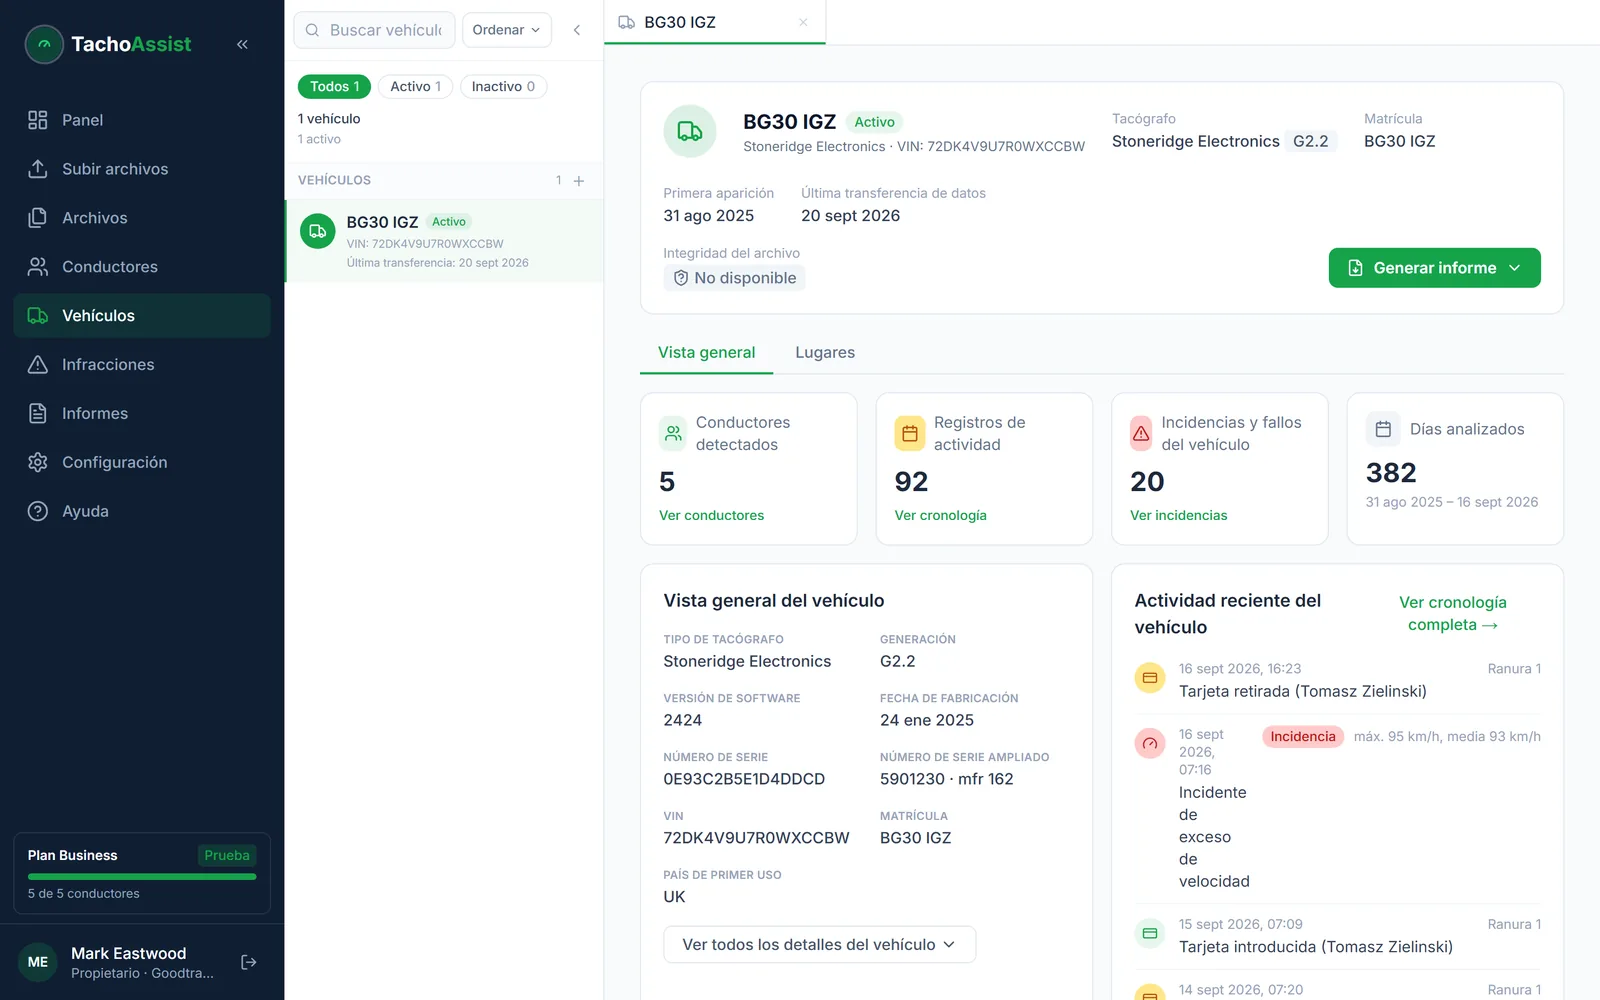Click the Buscar vehículo search field
The height and width of the screenshot is (1000, 1600).
374,30
